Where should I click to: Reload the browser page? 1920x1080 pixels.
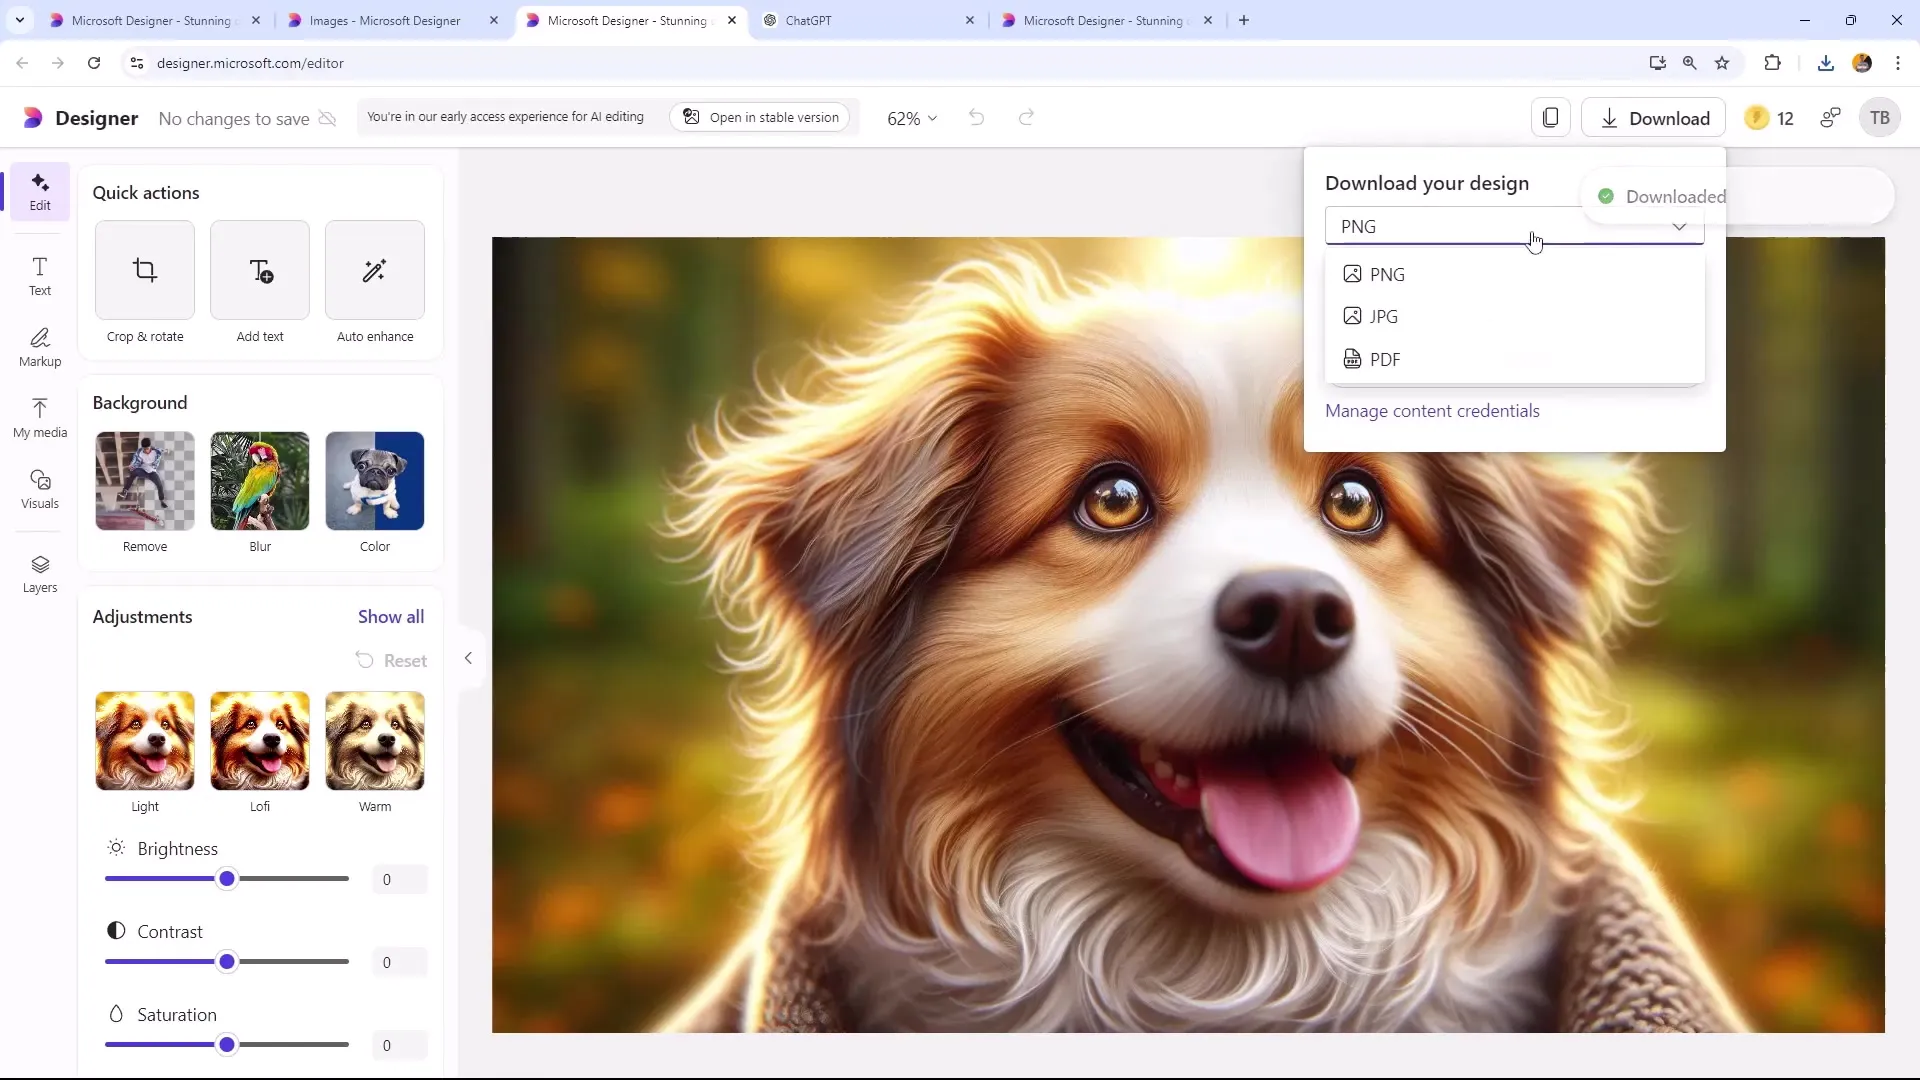tap(94, 63)
